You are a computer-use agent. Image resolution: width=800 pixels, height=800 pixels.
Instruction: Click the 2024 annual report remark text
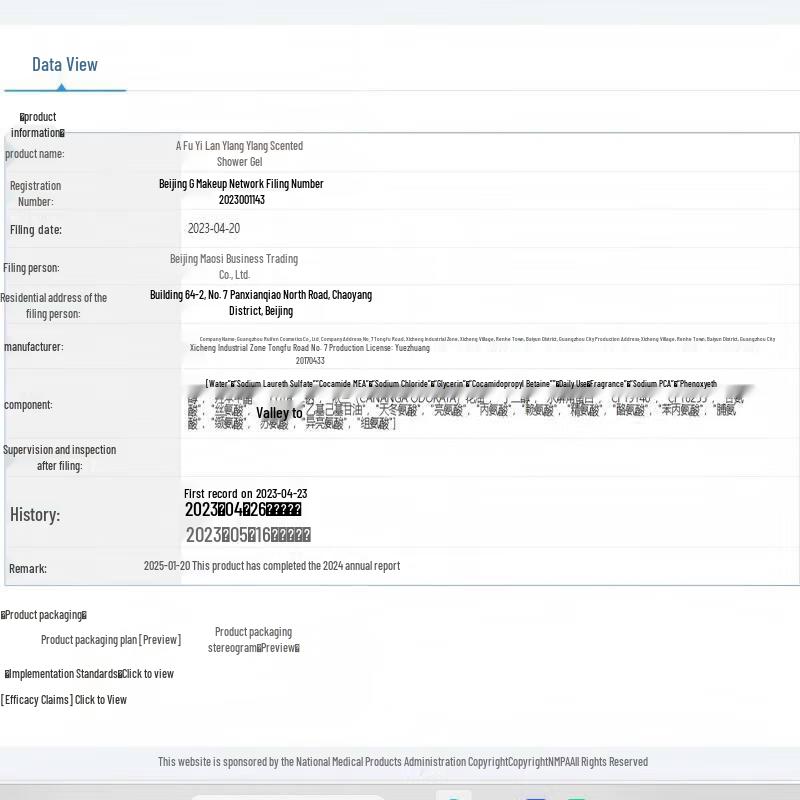pos(271,566)
